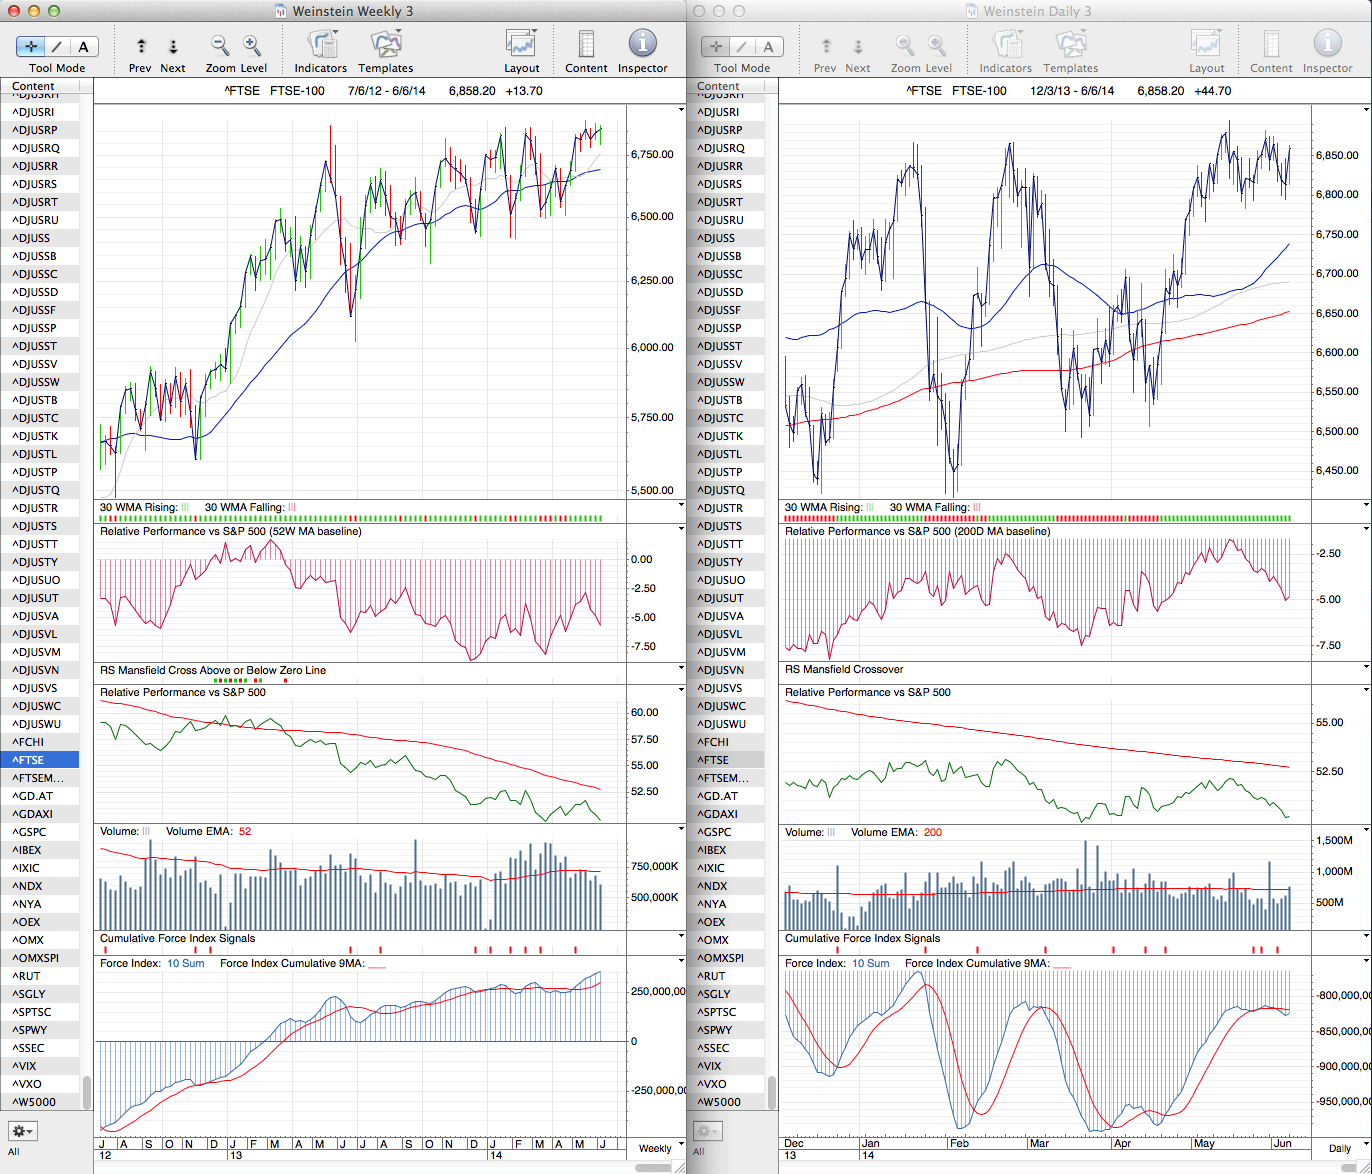Open gear action menu below Weekly symbol list
Viewport: 1372px width, 1174px height.
[22, 1131]
